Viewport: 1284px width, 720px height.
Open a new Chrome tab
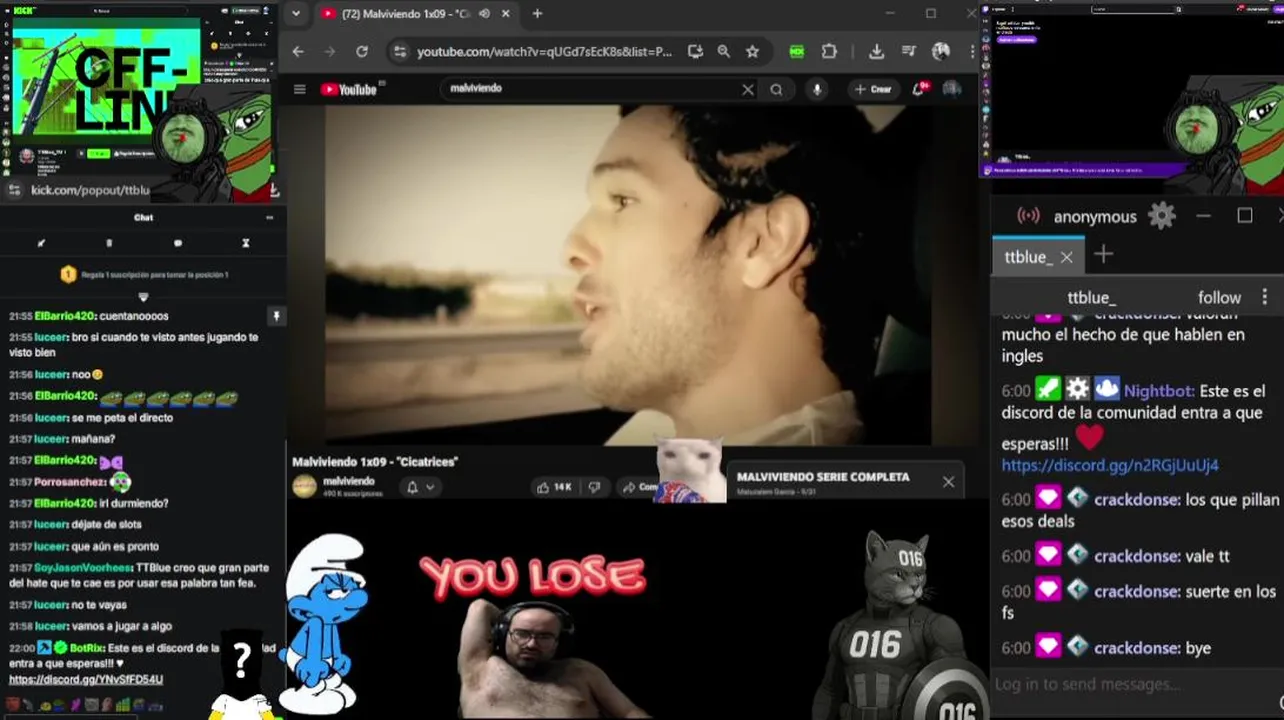[537, 14]
